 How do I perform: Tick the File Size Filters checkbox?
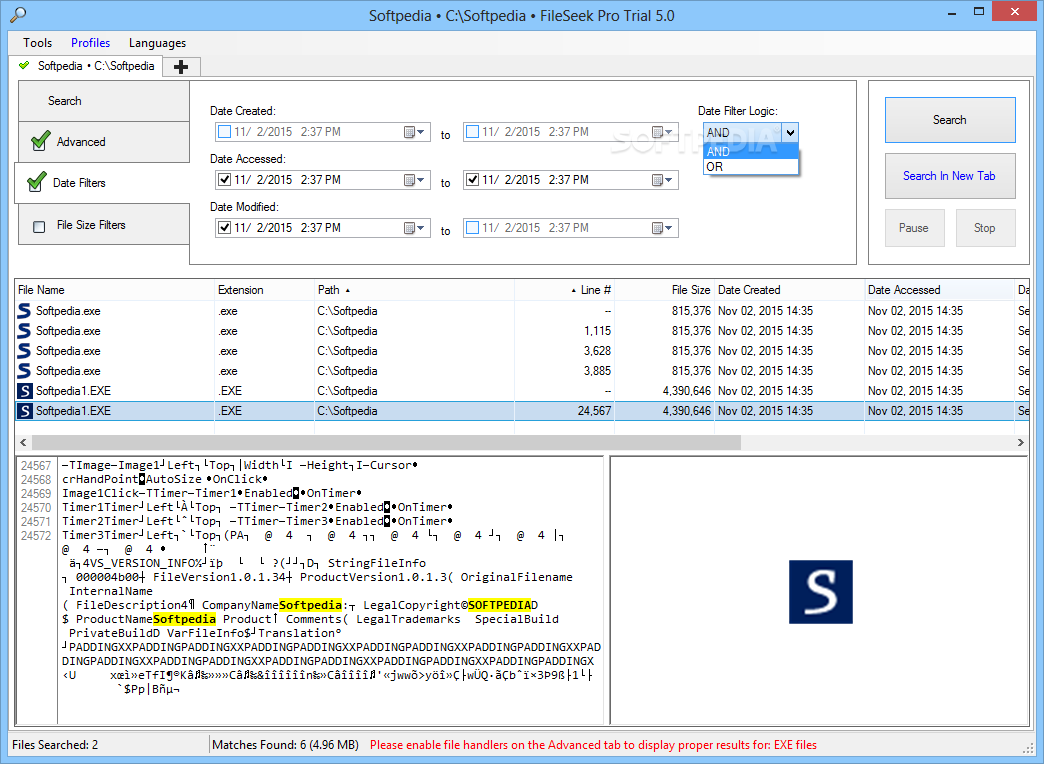tap(39, 226)
